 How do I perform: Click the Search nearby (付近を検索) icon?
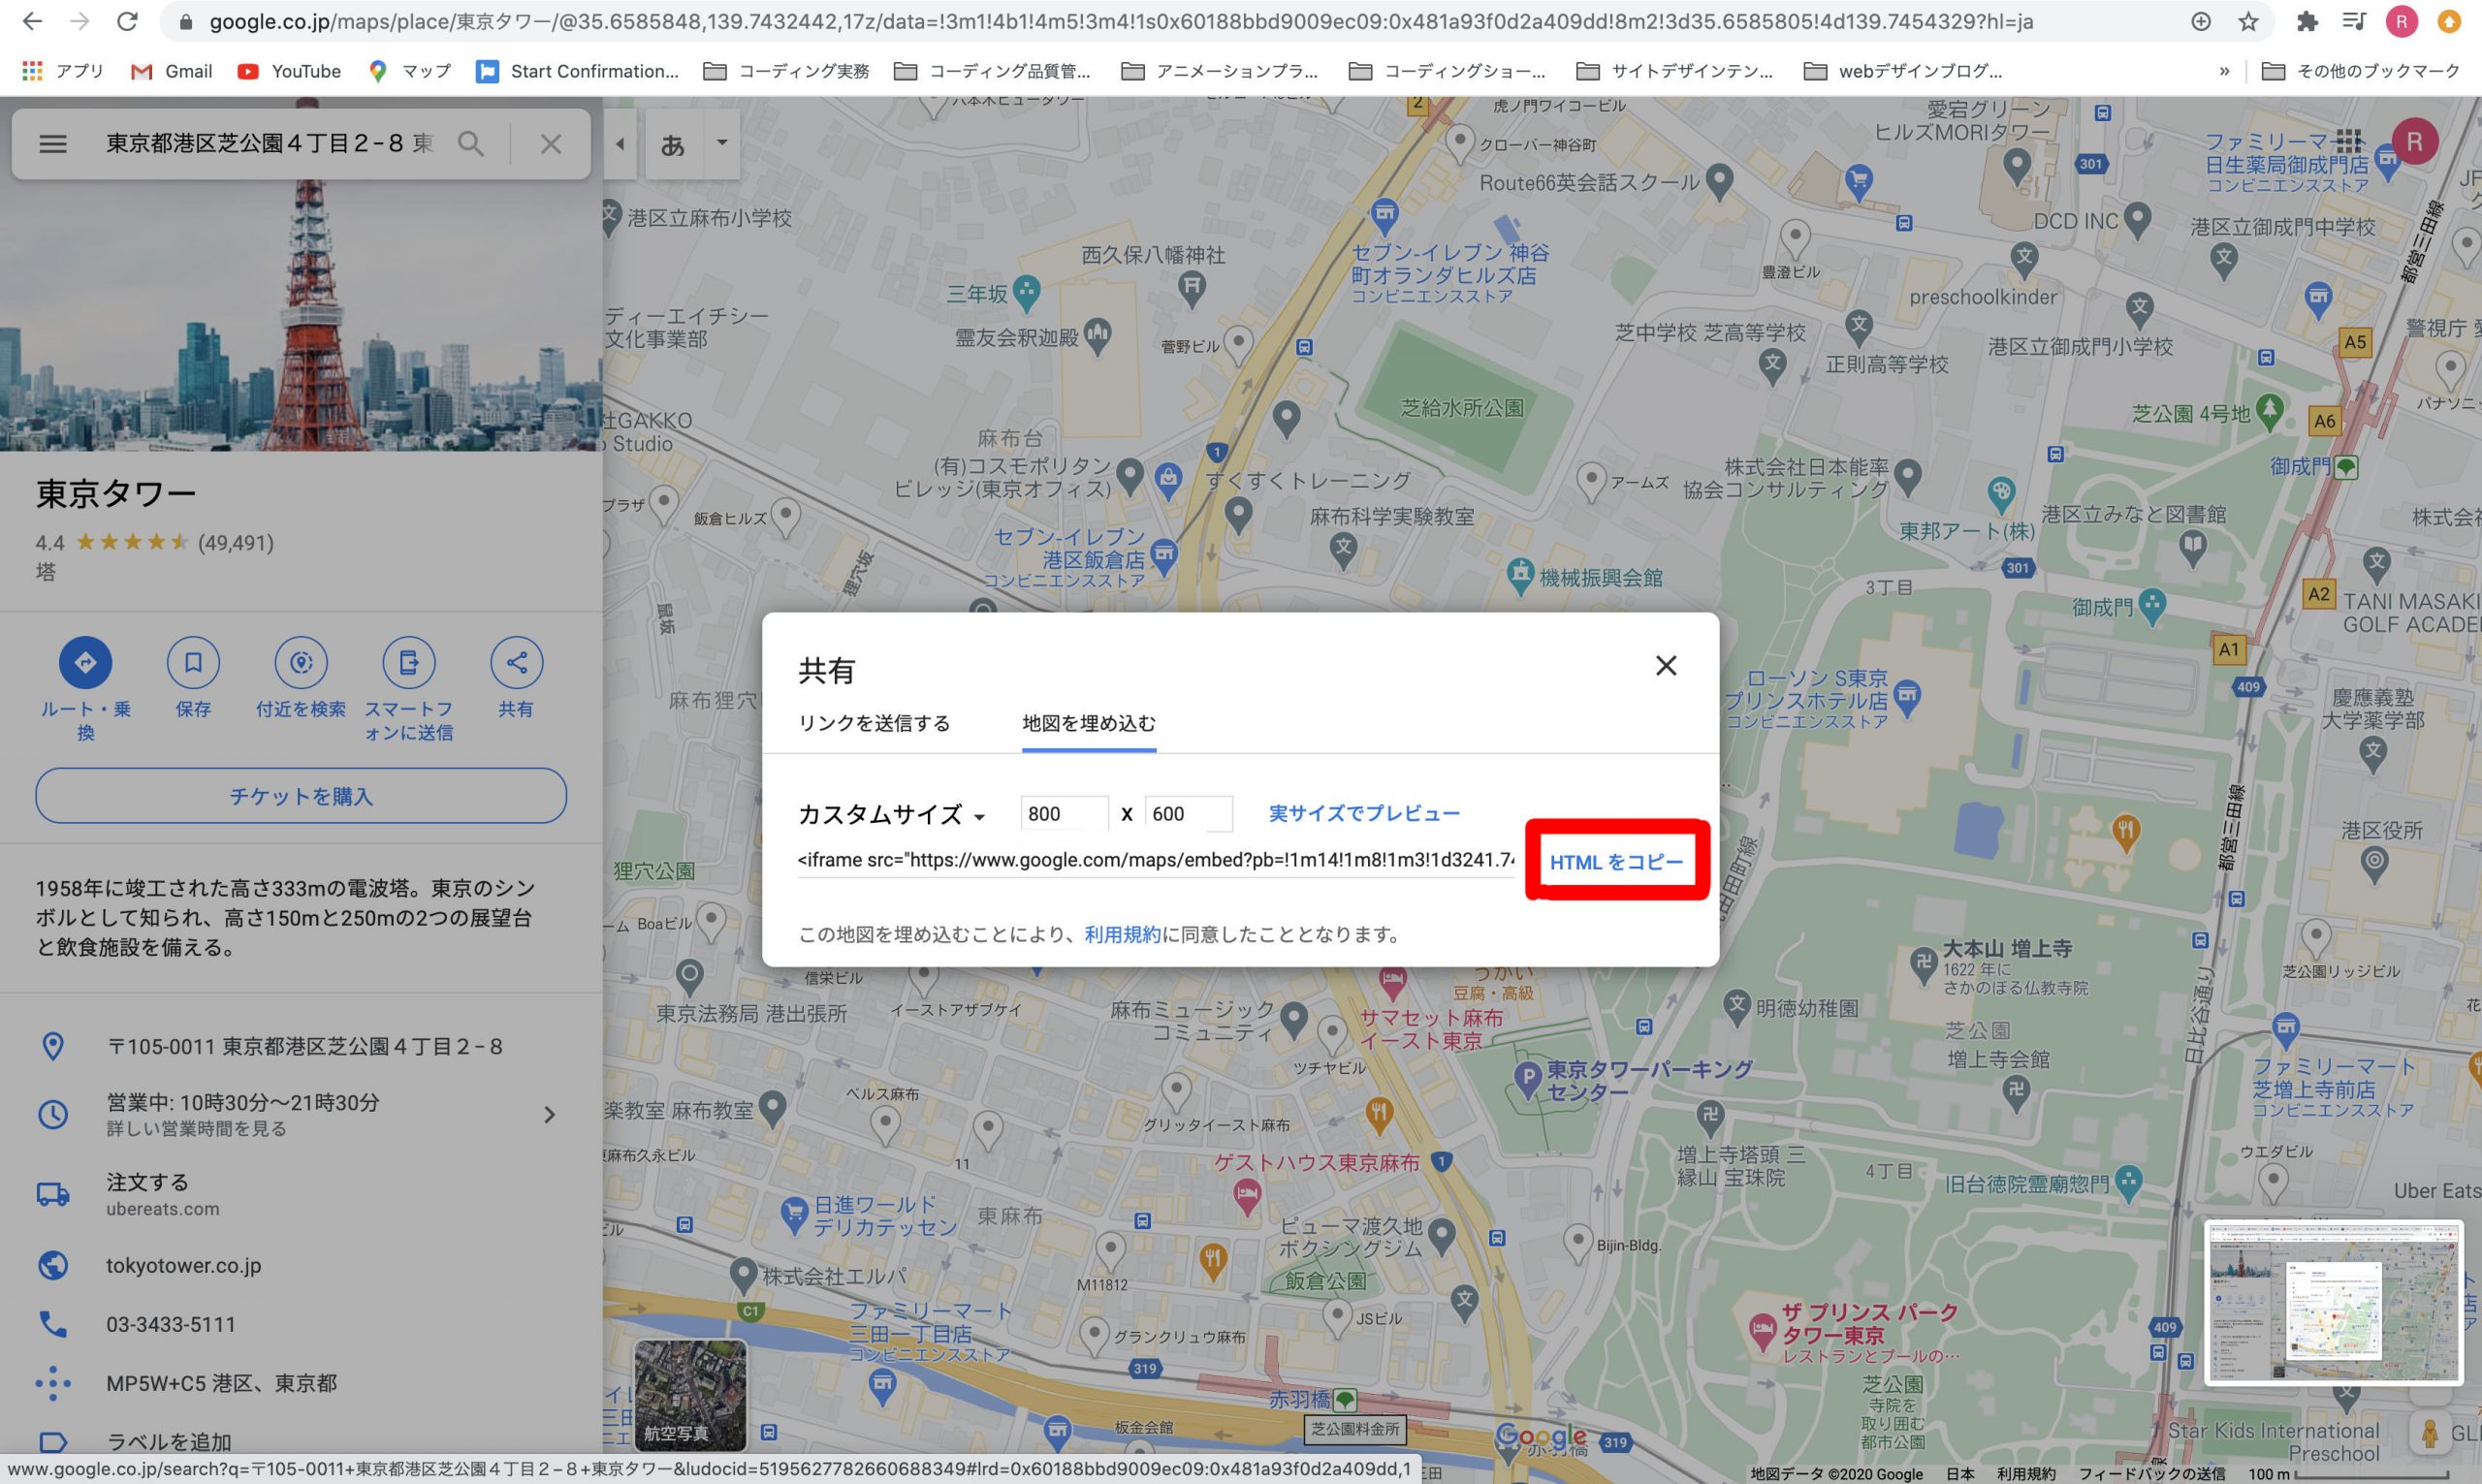point(301,662)
